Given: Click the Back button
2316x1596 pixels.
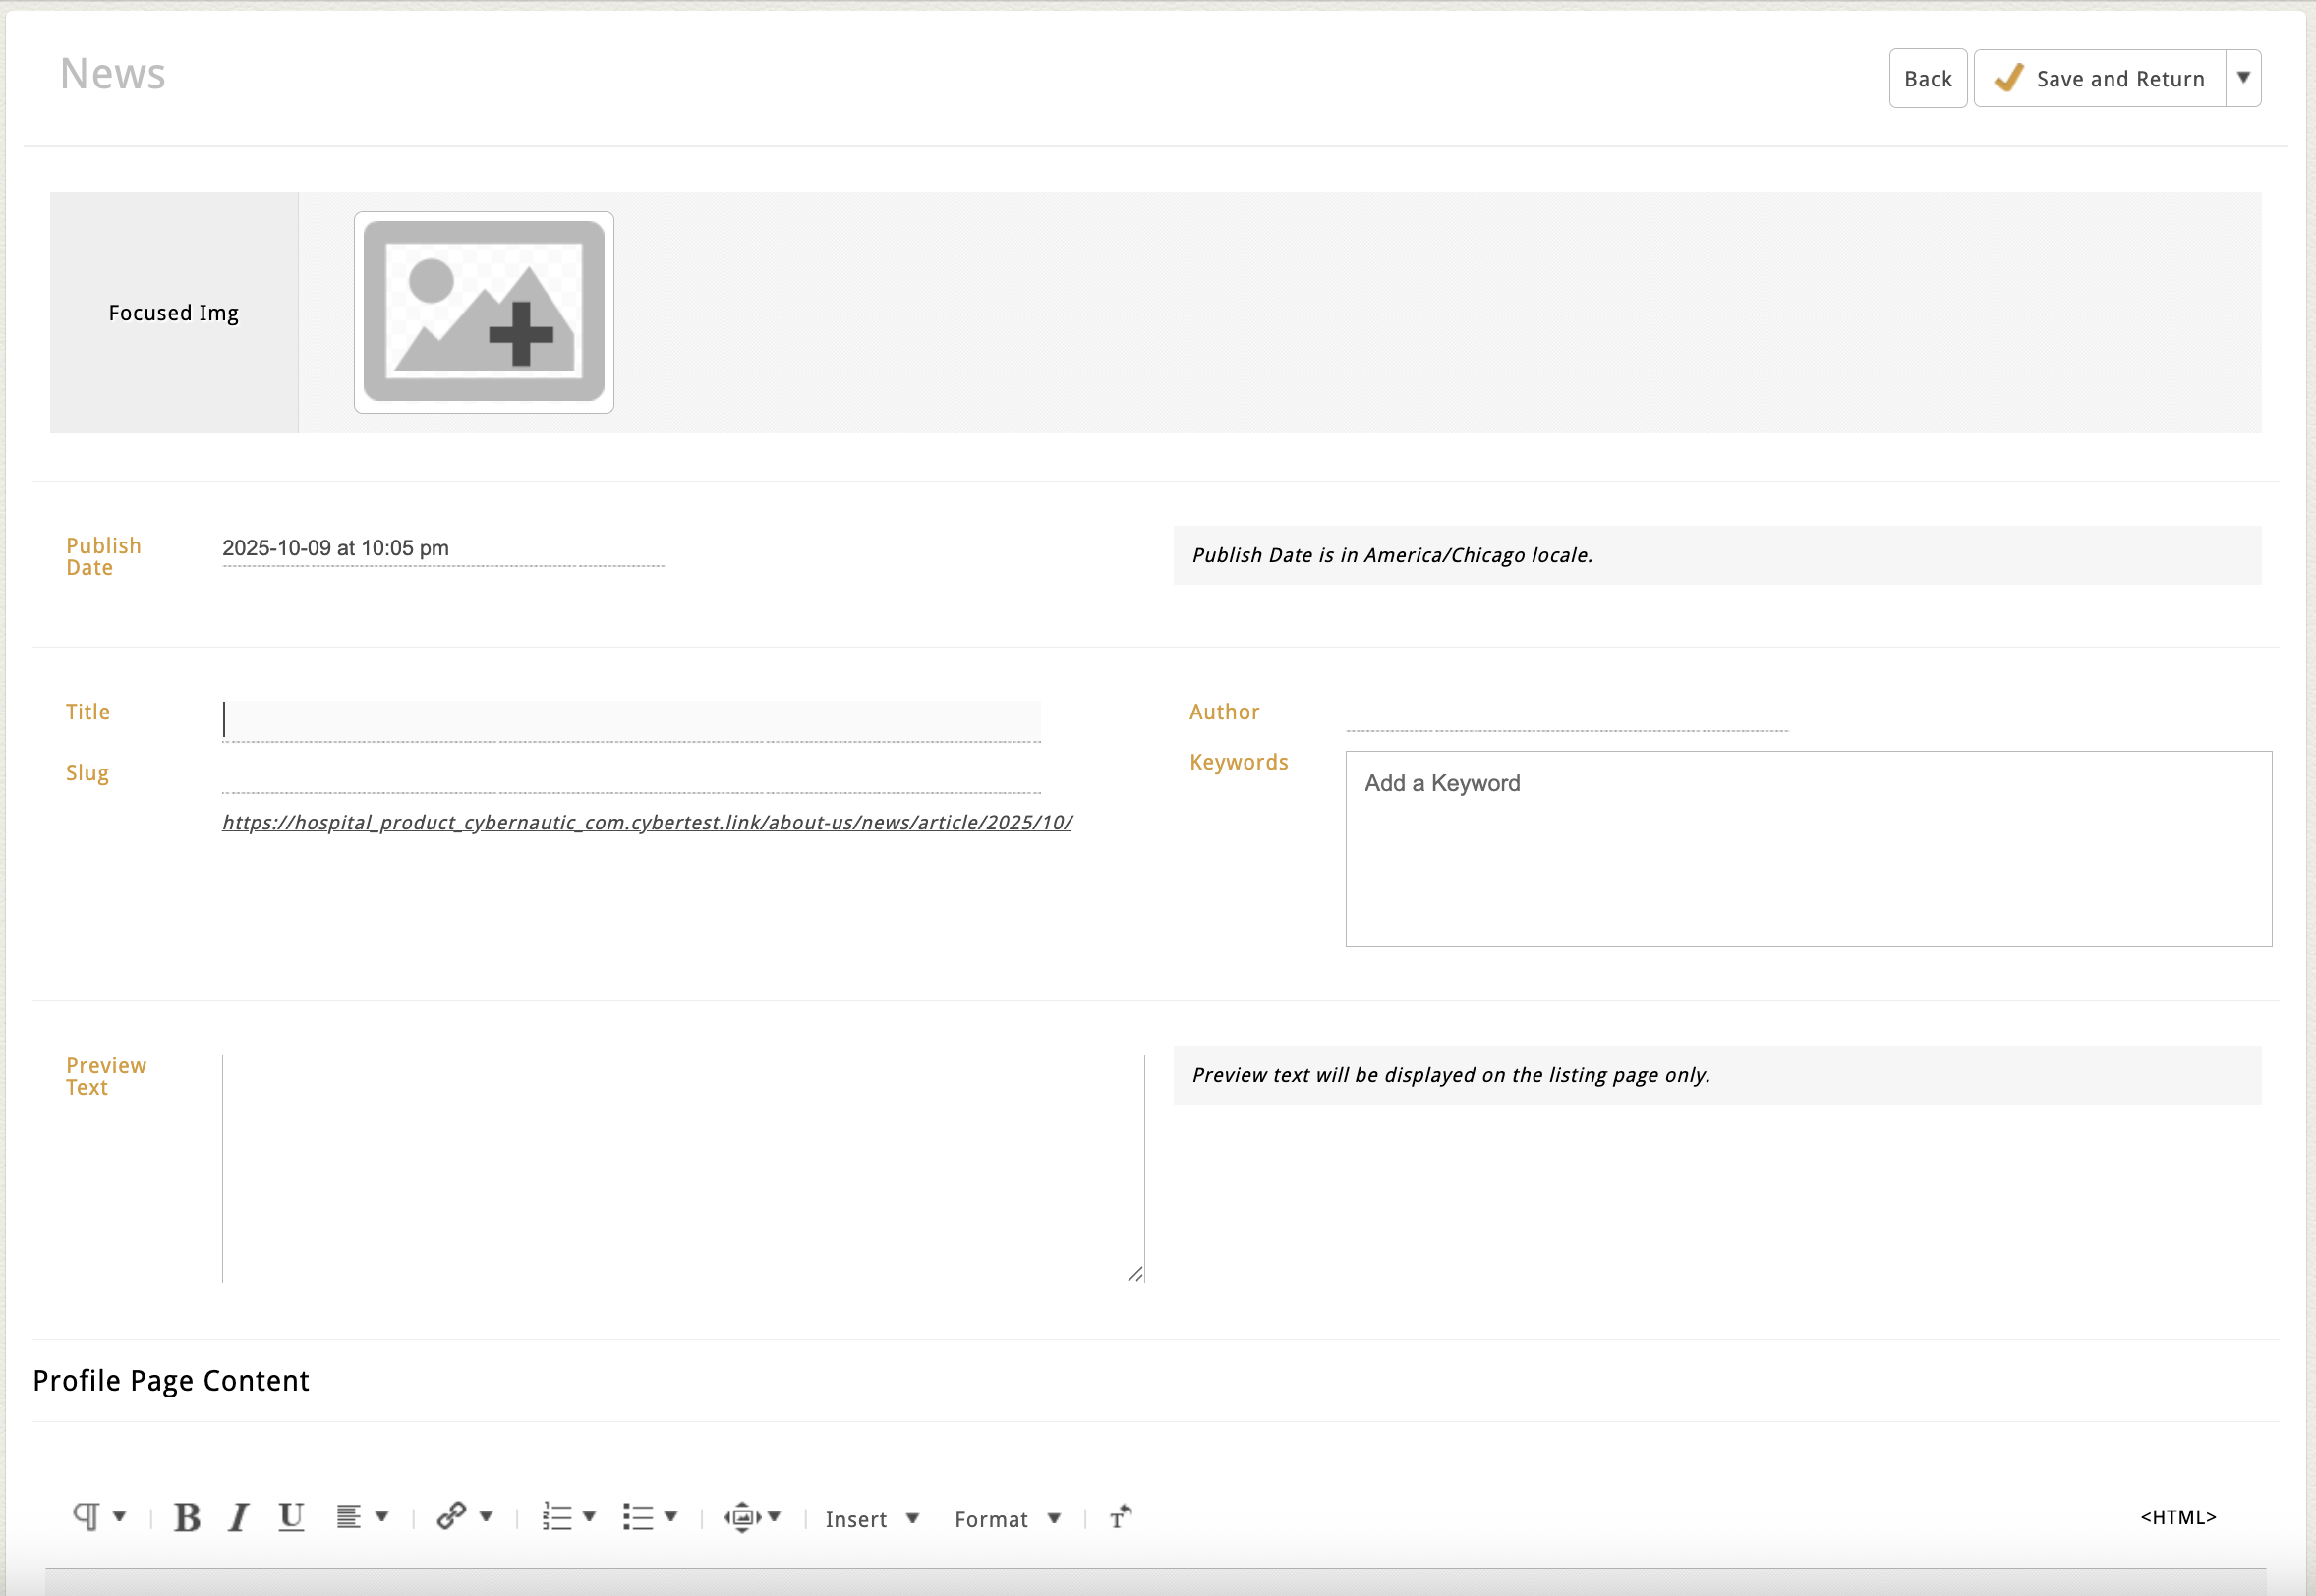Looking at the screenshot, I should click(x=1927, y=78).
